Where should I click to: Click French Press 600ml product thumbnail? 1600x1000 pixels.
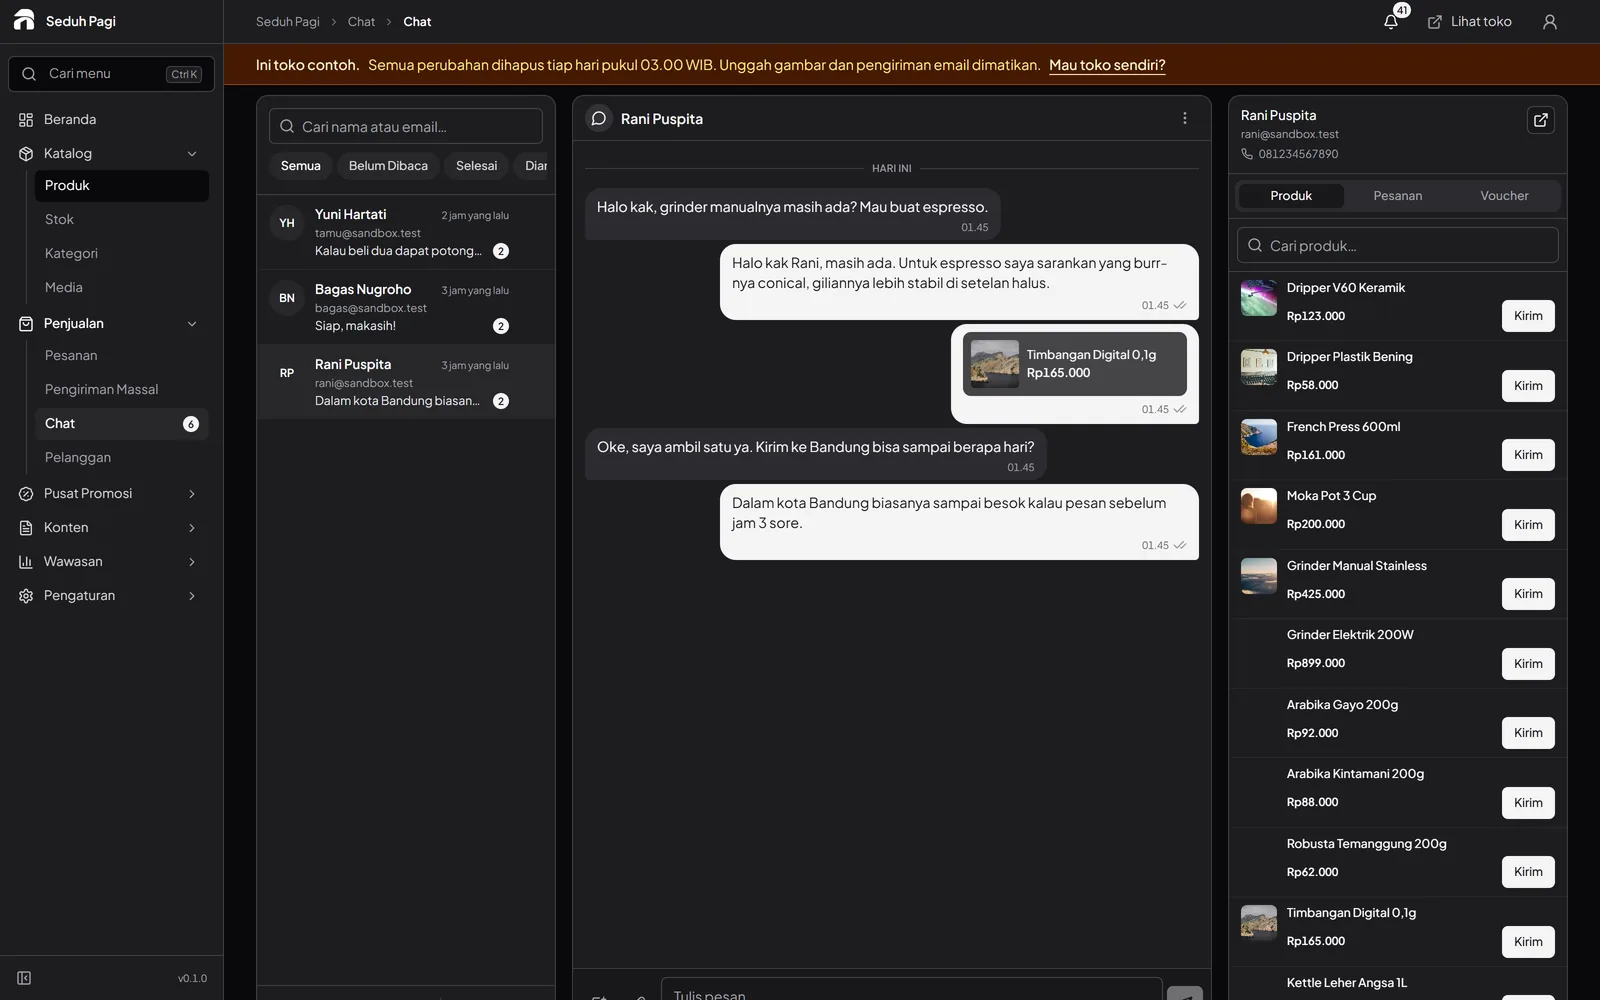coord(1258,437)
